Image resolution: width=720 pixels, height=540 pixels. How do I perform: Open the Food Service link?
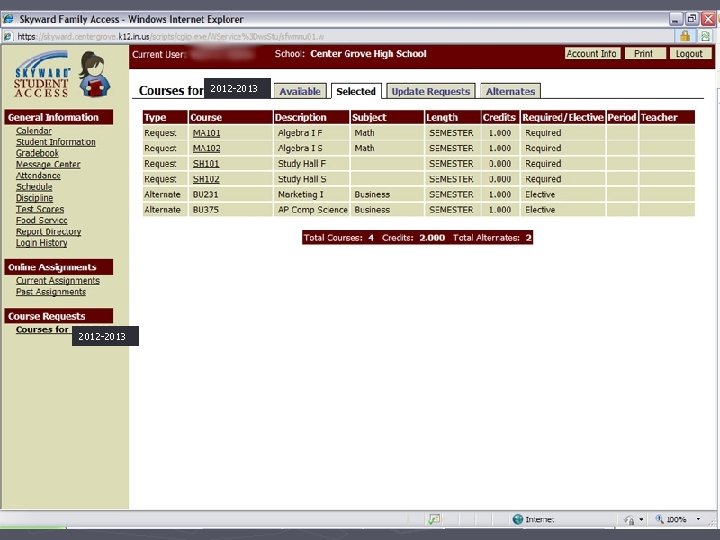[41, 220]
